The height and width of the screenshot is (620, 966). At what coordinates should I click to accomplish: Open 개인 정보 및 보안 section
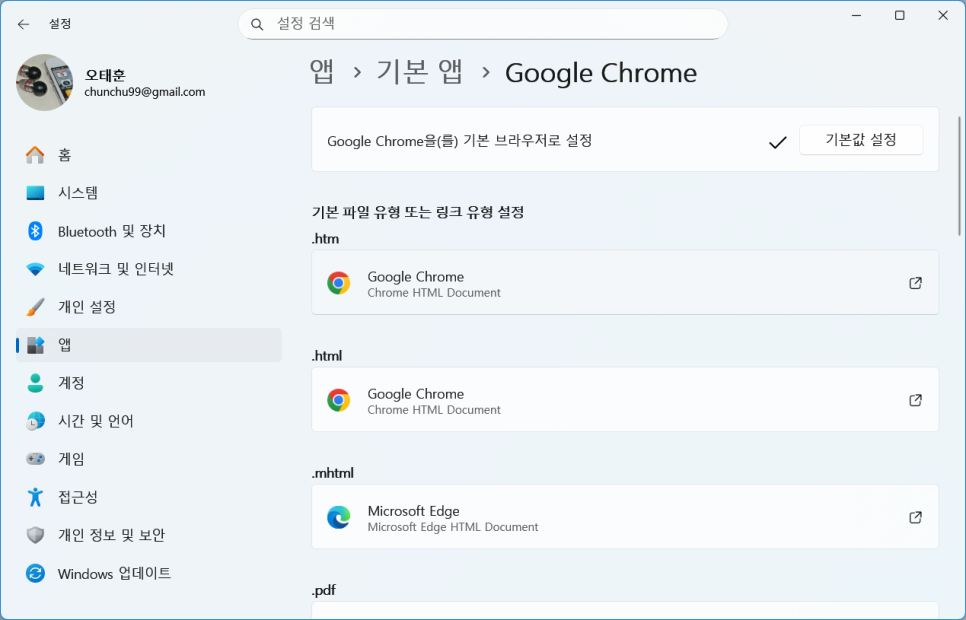pos(148,535)
